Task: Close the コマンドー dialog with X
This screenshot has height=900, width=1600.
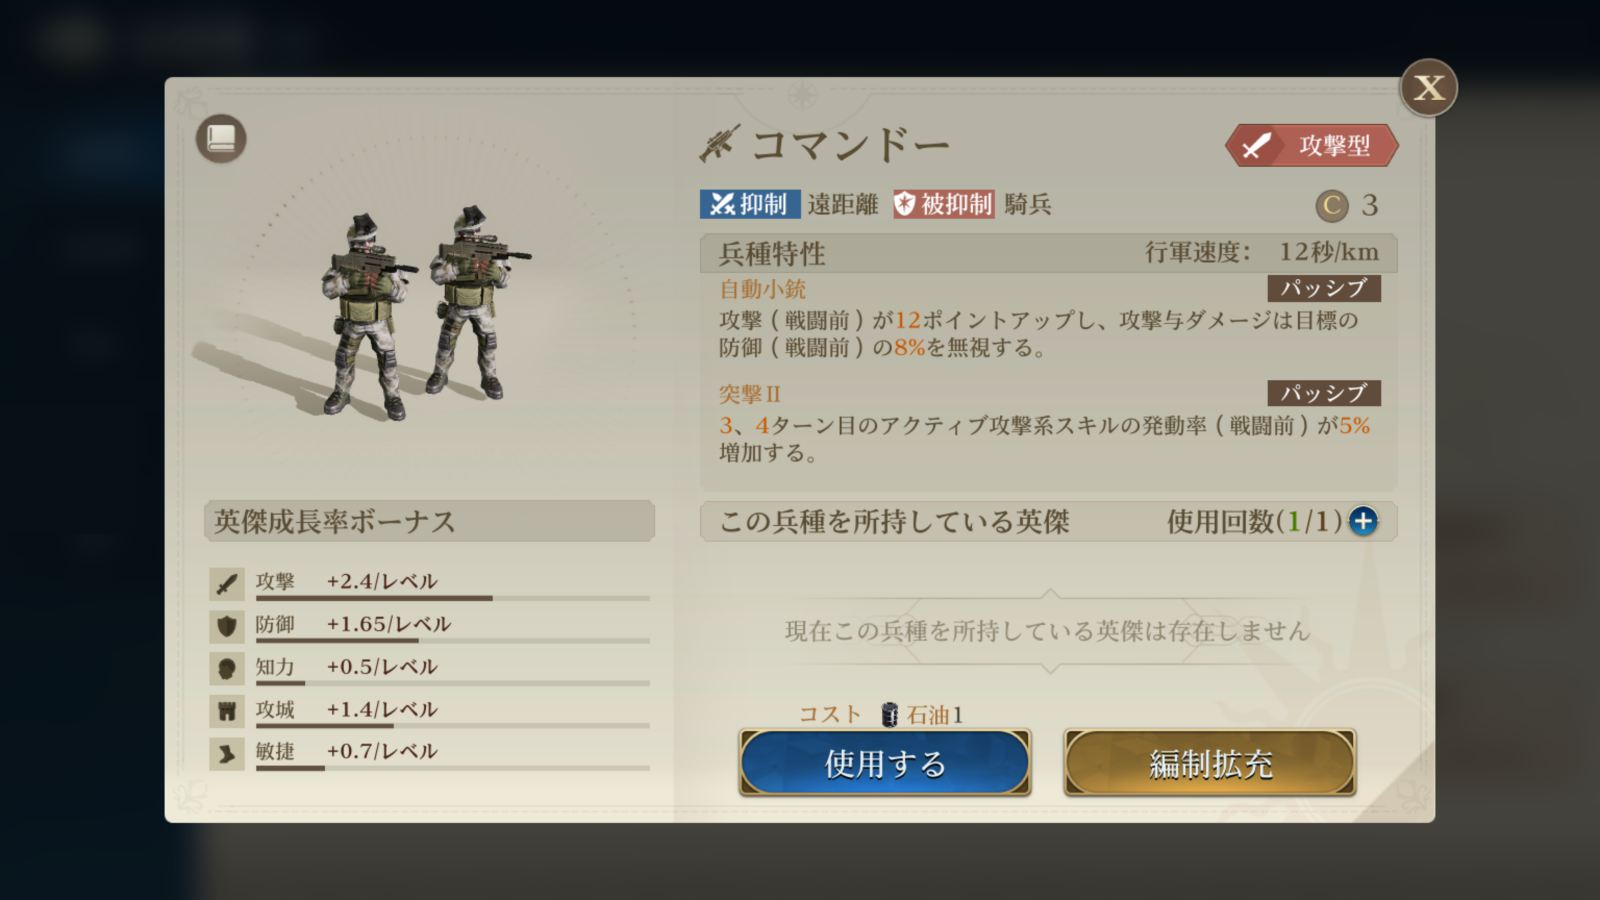Action: (1428, 88)
